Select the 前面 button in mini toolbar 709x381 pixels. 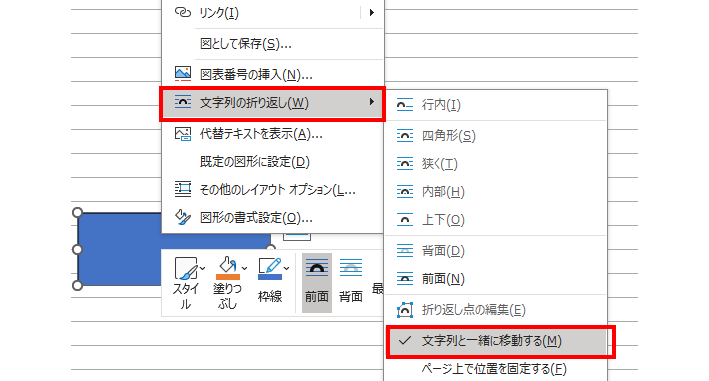tap(317, 283)
